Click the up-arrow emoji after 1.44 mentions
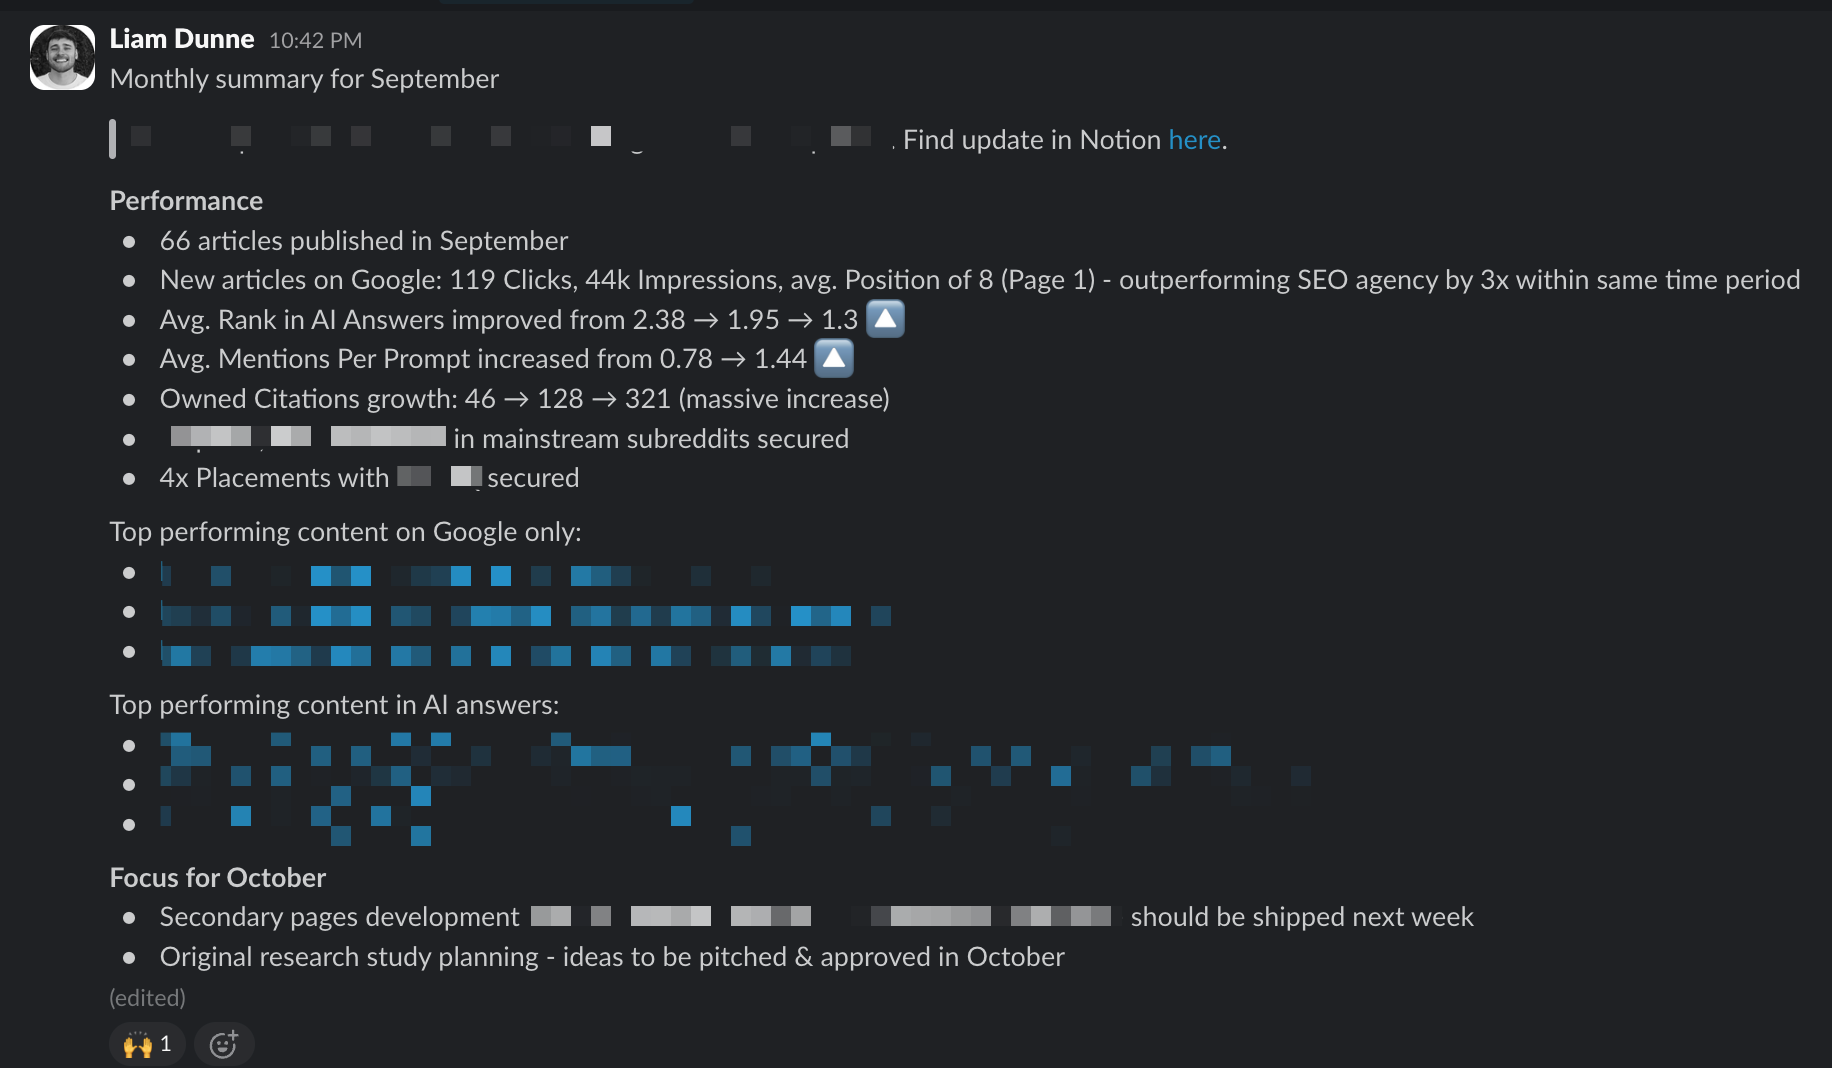Viewport: 1832px width, 1068px height. (834, 358)
